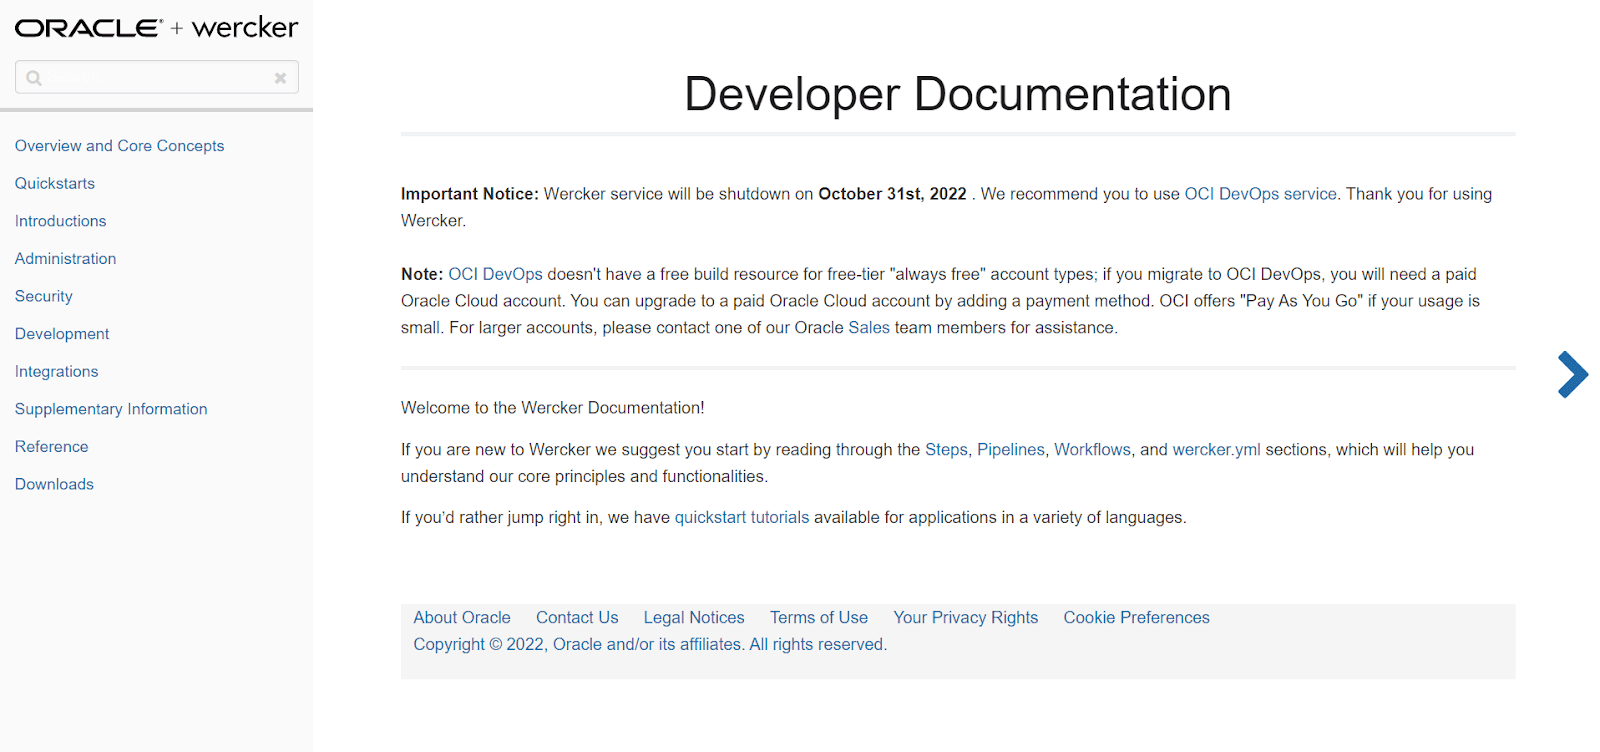The image size is (1600, 752).
Task: Open Cookie Preferences in footer
Action: (1136, 618)
